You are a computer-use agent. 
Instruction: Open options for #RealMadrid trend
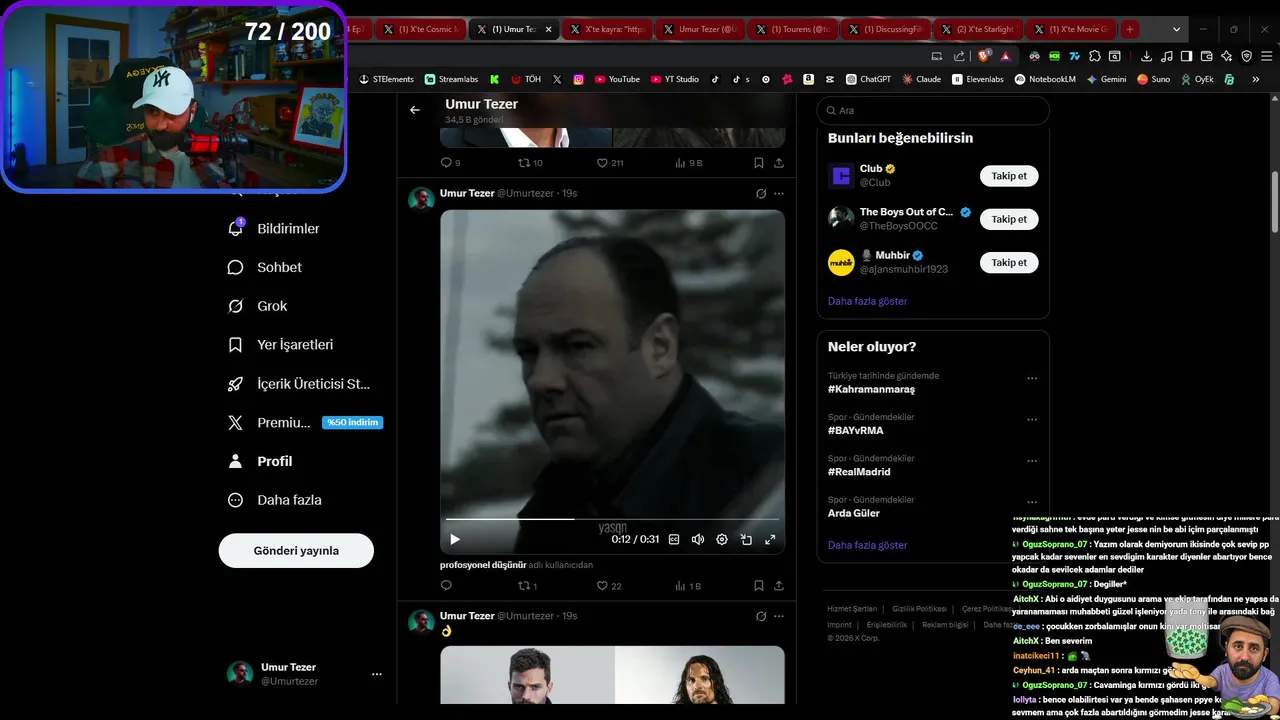point(1032,461)
